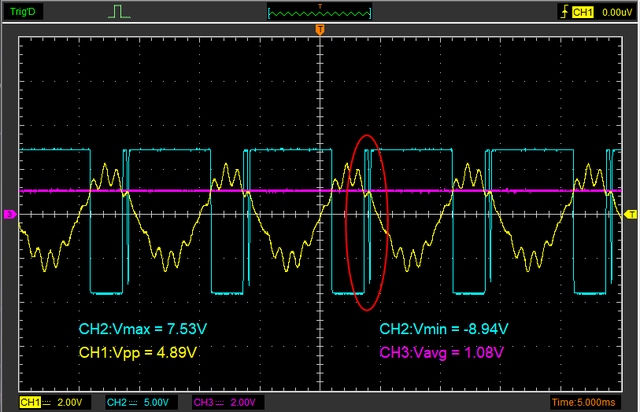Image resolution: width=640 pixels, height=412 pixels.
Task: Click the waveform memory overview bar
Action: pos(319,12)
